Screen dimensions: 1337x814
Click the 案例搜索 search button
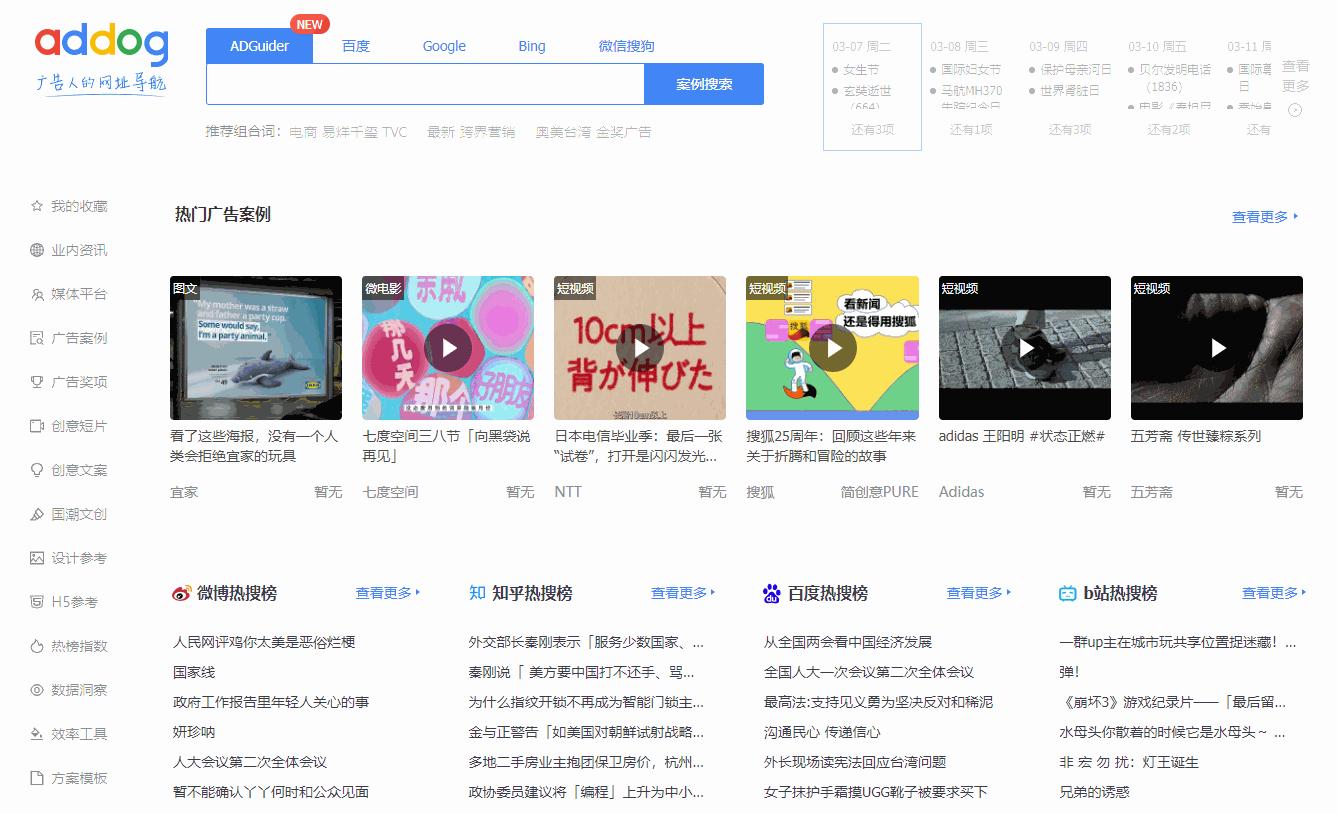[703, 84]
